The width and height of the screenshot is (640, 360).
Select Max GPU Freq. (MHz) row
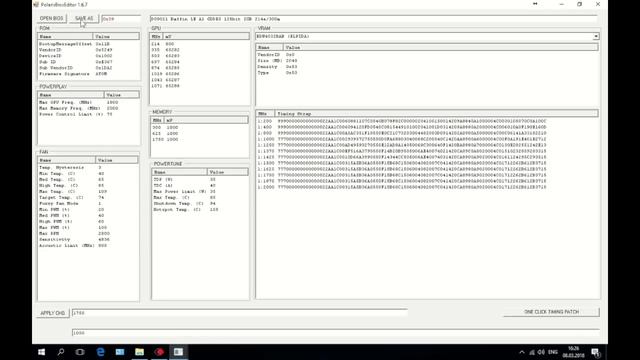(88, 102)
